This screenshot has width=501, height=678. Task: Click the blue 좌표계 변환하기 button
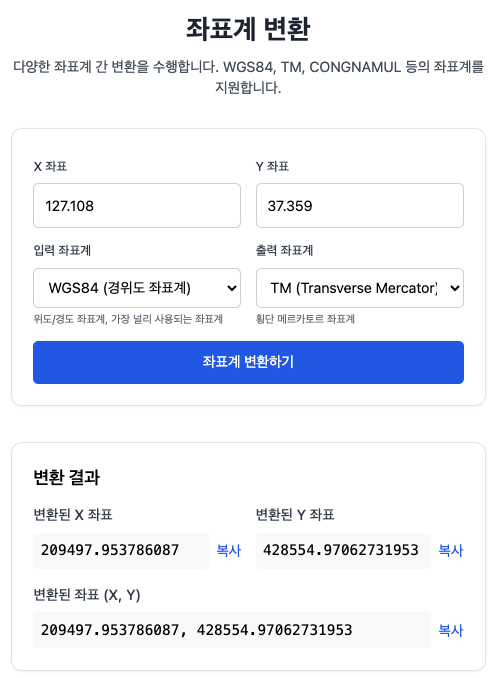[x=248, y=362]
